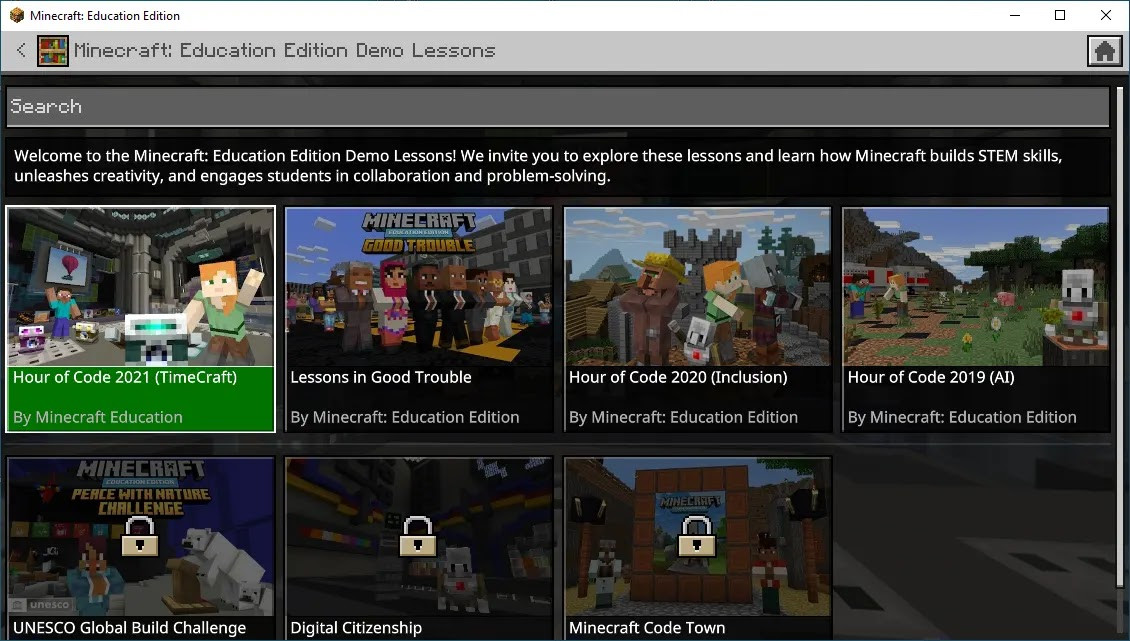Open Hour of Code 2020 (Inclusion) thumbnail
1130x641 pixels.
tap(697, 287)
